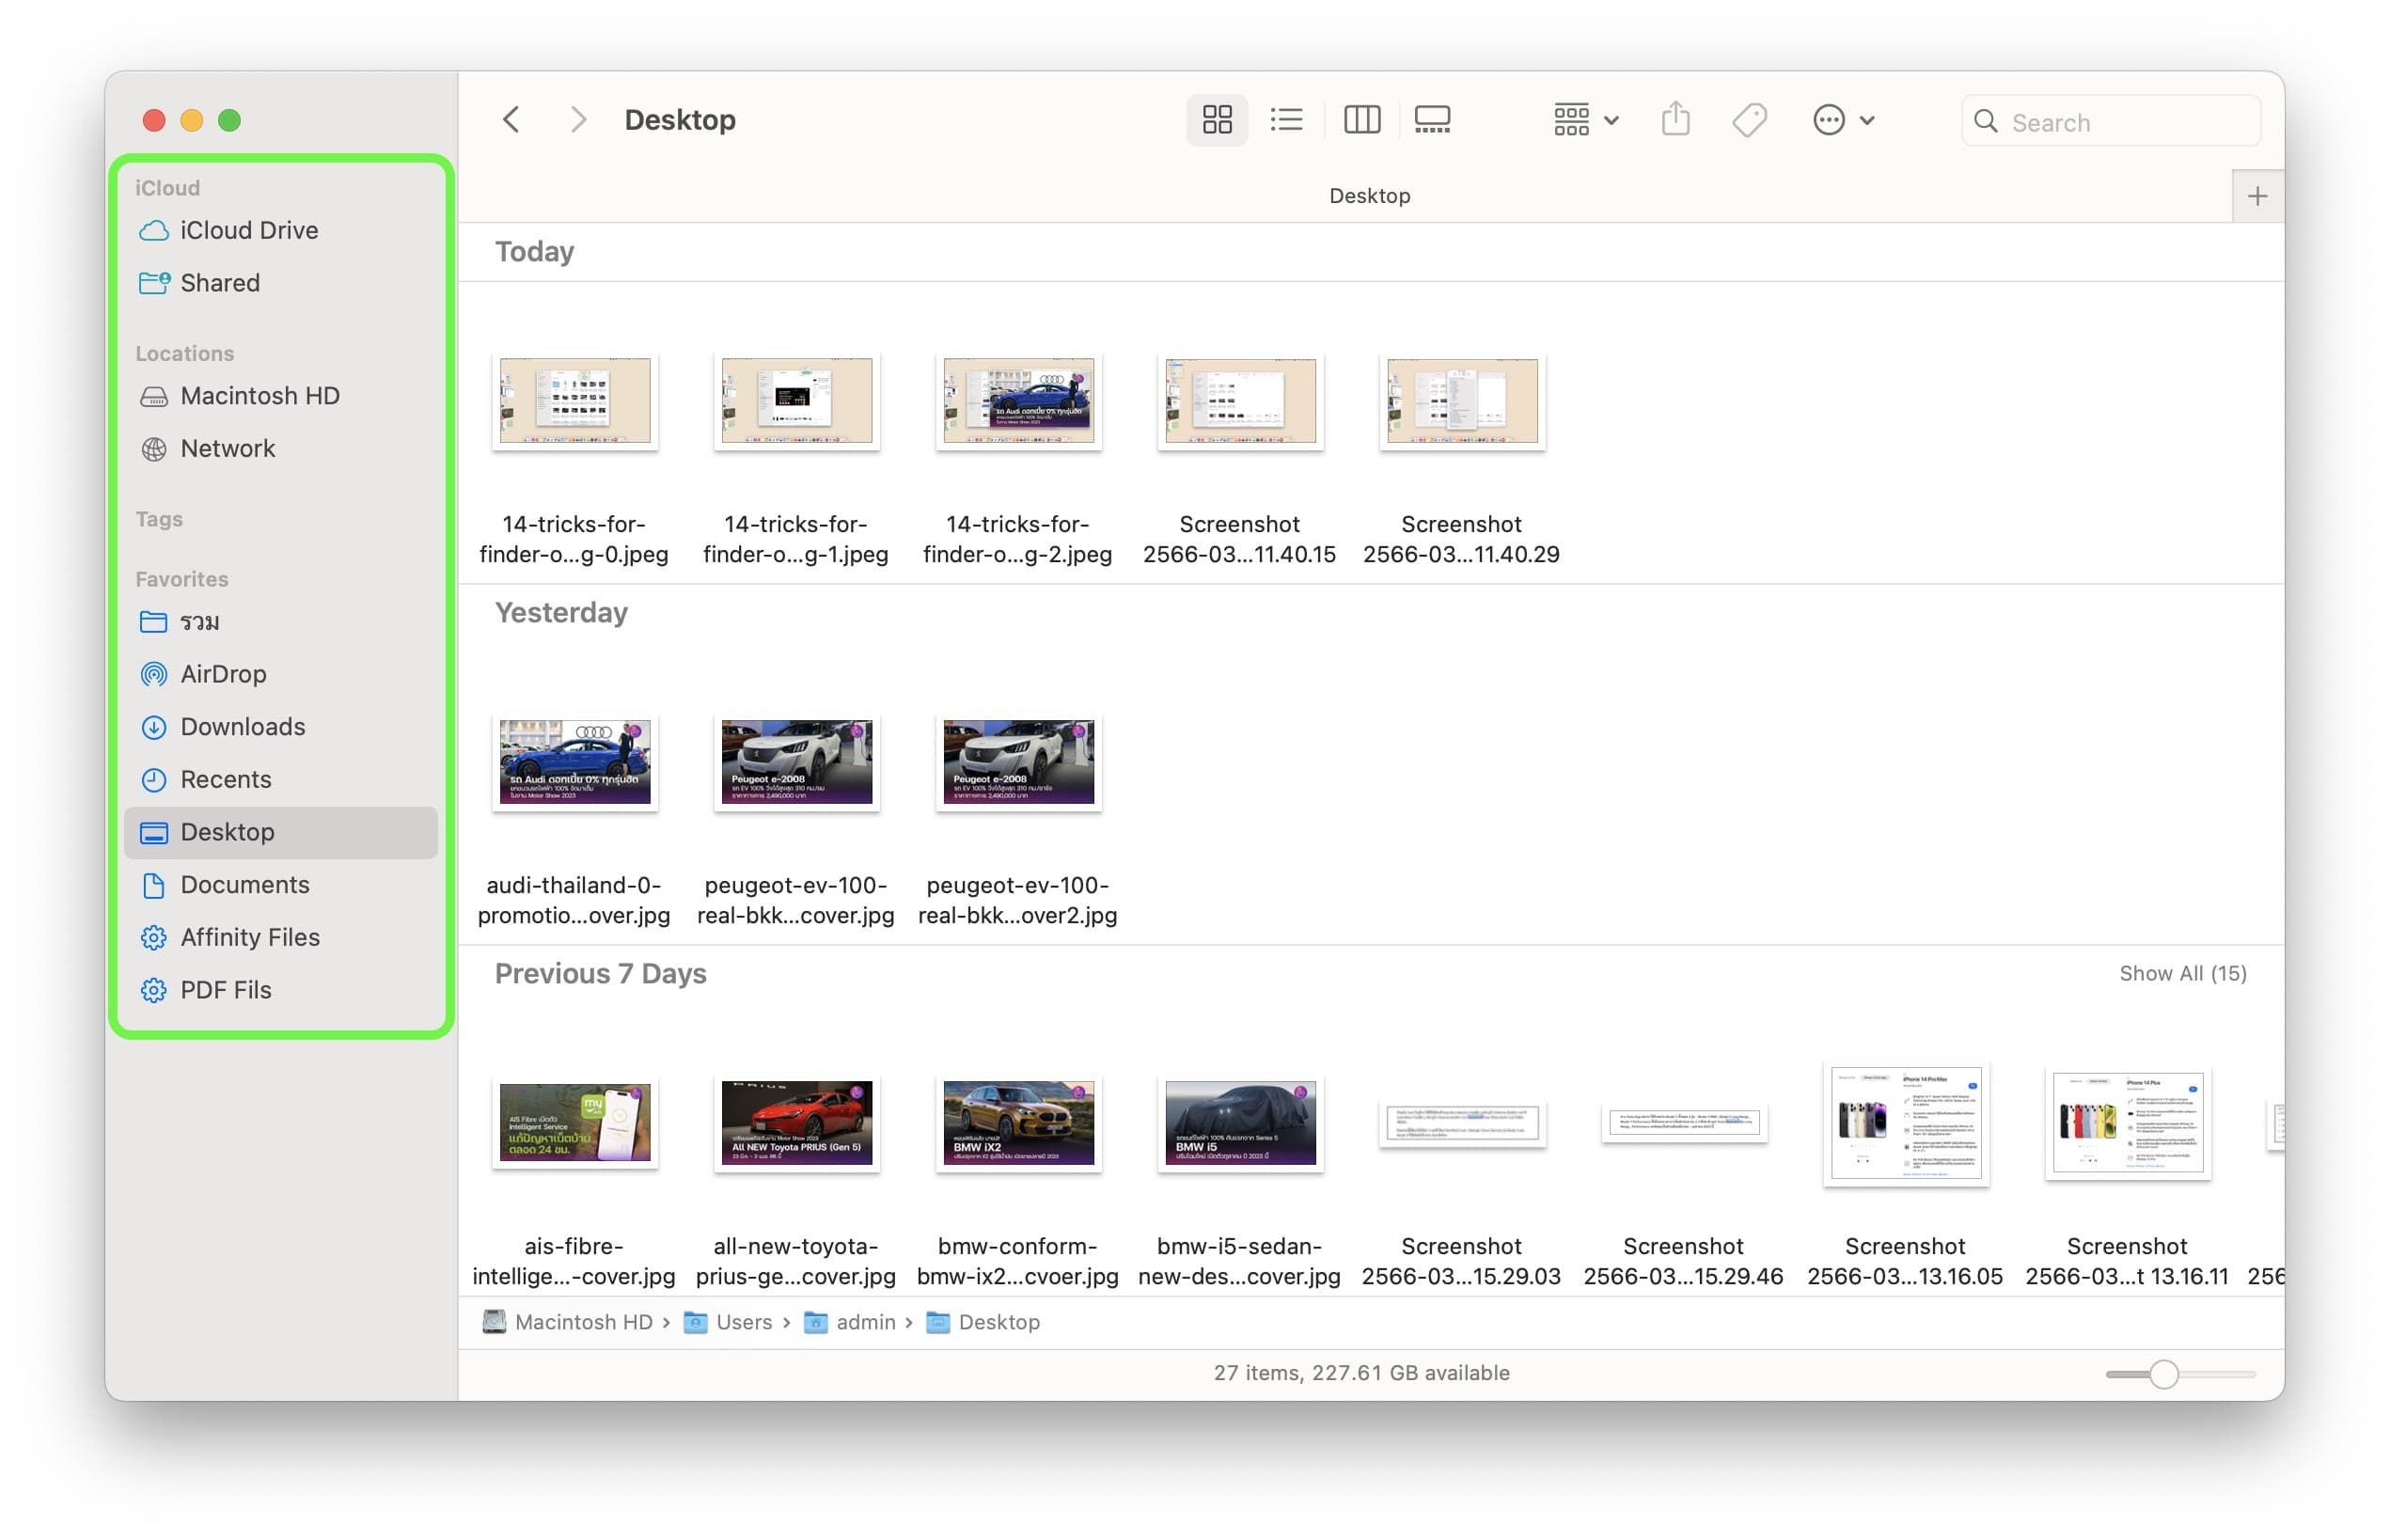
Task: Open iCloud Drive in sidebar
Action: (x=249, y=230)
